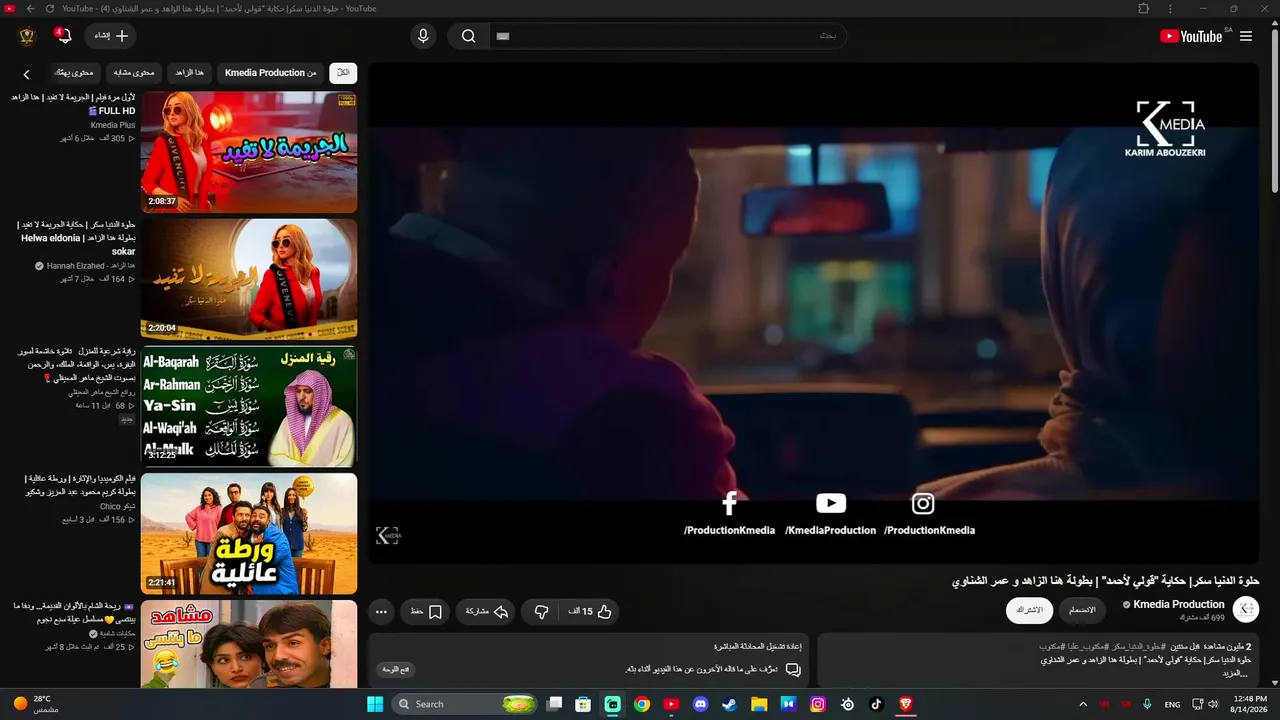
Task: Open Google Chrome from the taskbar
Action: pos(642,704)
